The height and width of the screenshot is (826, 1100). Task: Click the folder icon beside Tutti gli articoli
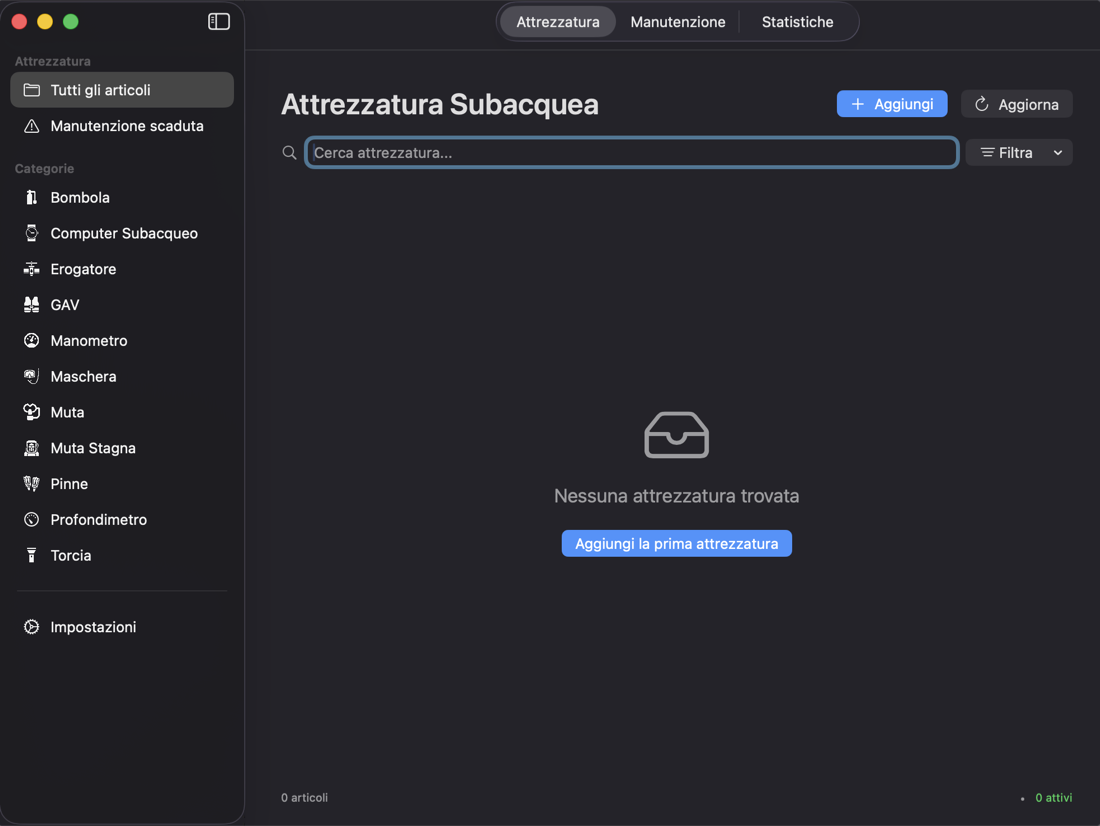(x=32, y=91)
